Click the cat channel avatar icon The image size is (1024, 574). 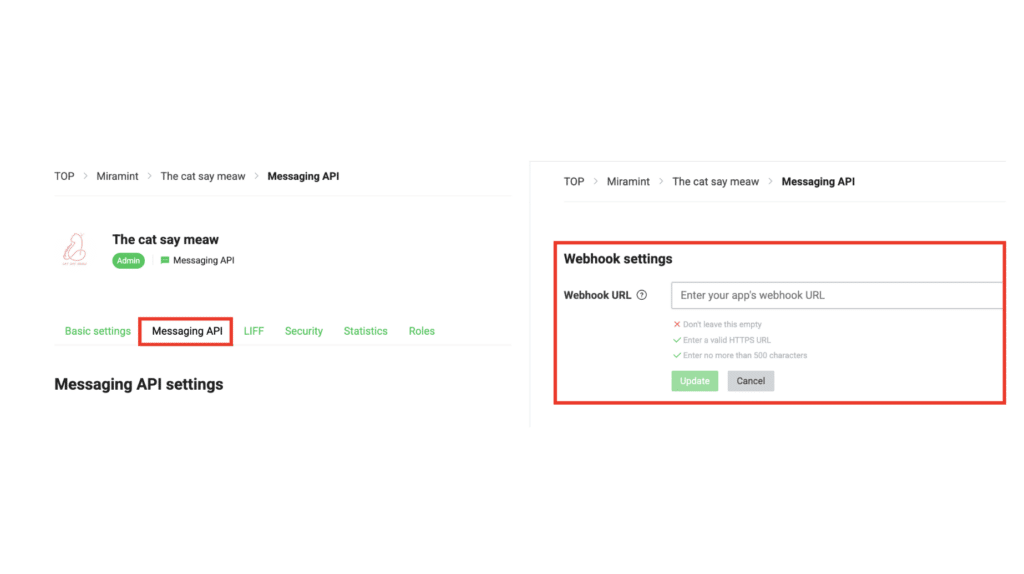point(76,250)
